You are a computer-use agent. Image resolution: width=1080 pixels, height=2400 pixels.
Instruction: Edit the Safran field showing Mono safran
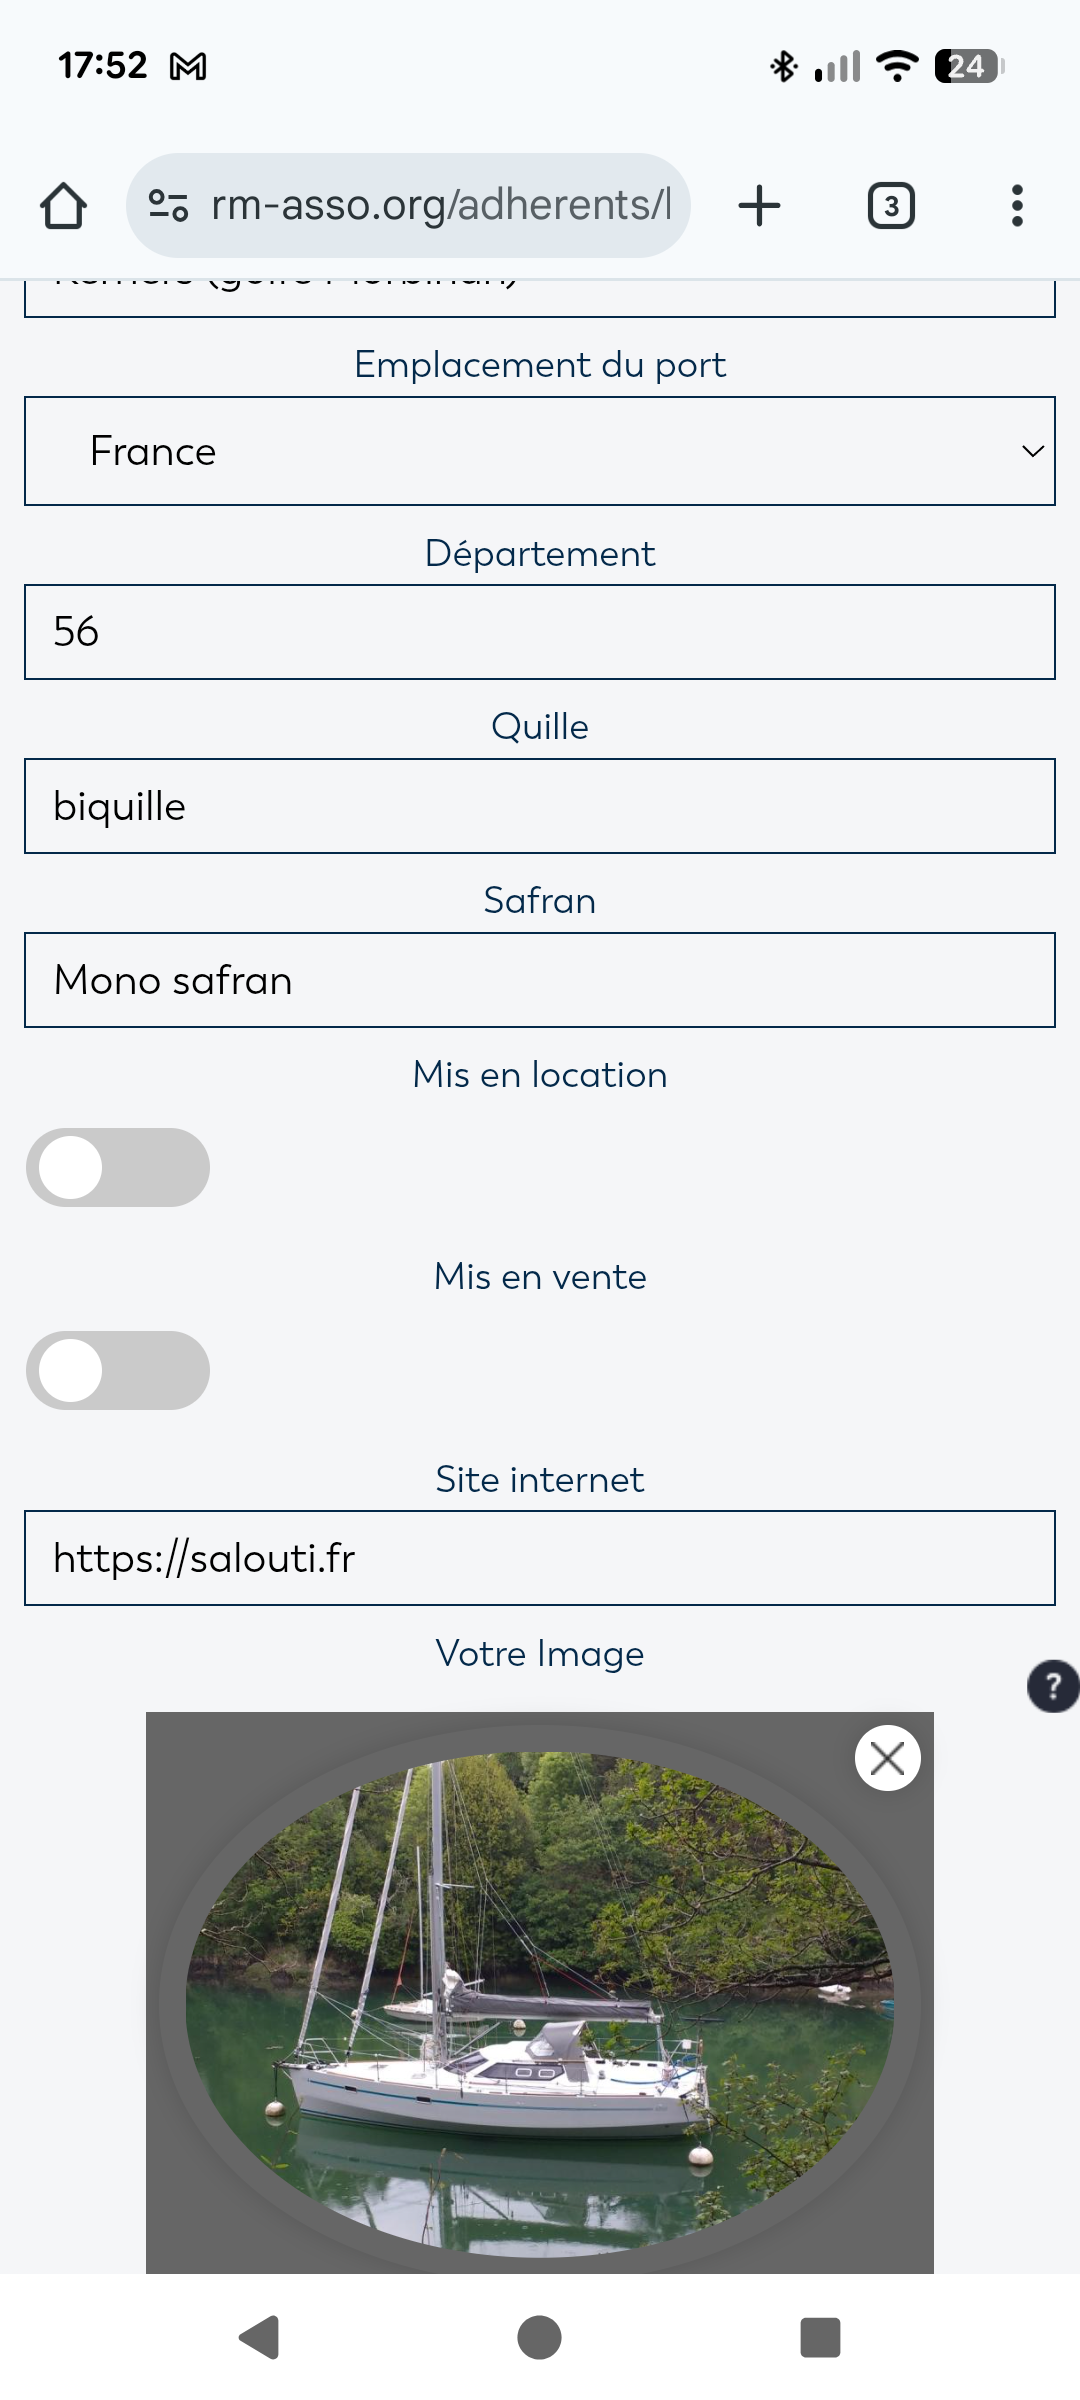(540, 980)
